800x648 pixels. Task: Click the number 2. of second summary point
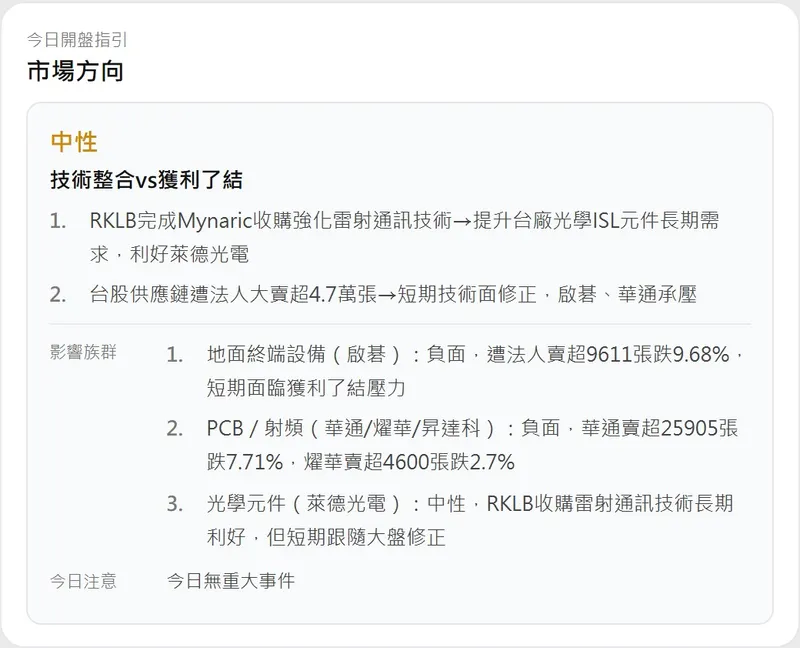(x=58, y=294)
